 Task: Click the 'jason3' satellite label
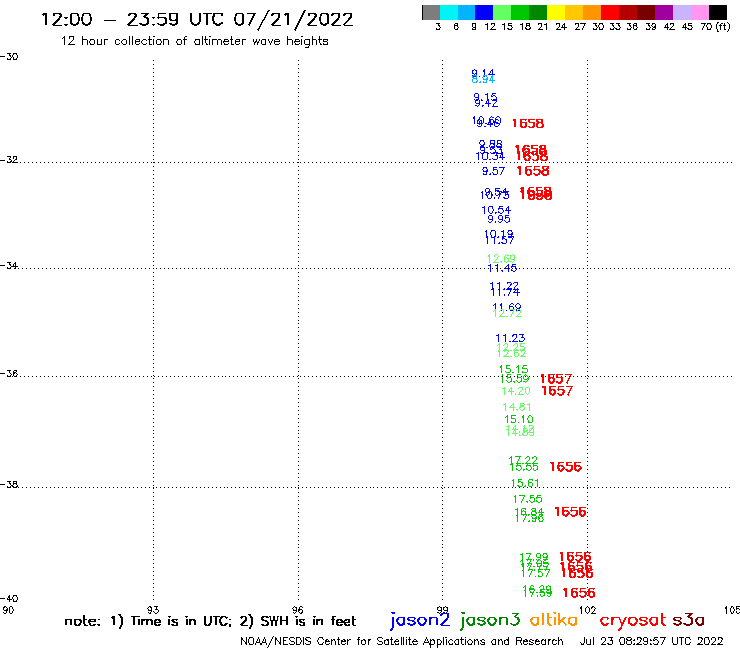tap(490, 620)
